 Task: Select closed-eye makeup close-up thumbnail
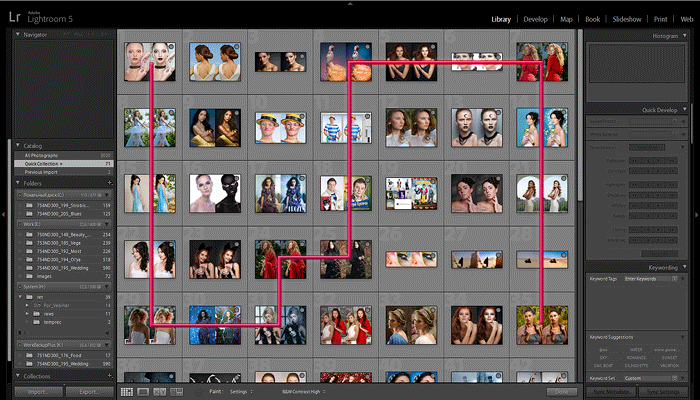(x=411, y=259)
